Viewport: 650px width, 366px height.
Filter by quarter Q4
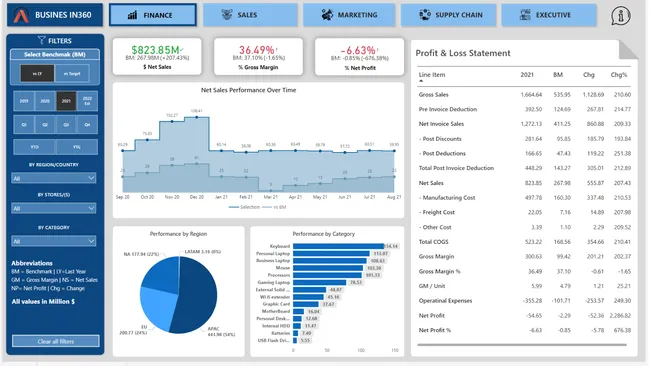tap(87, 124)
